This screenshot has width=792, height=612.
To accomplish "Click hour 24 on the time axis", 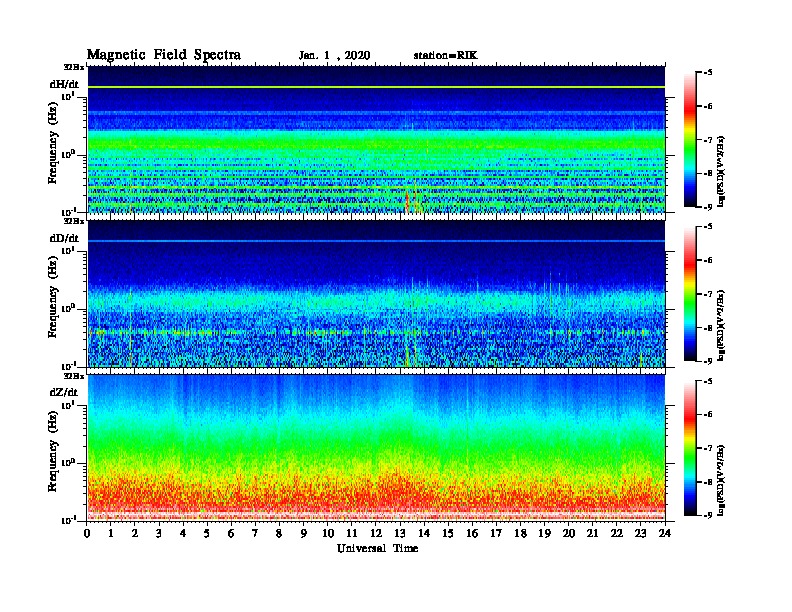I will 665,533.
